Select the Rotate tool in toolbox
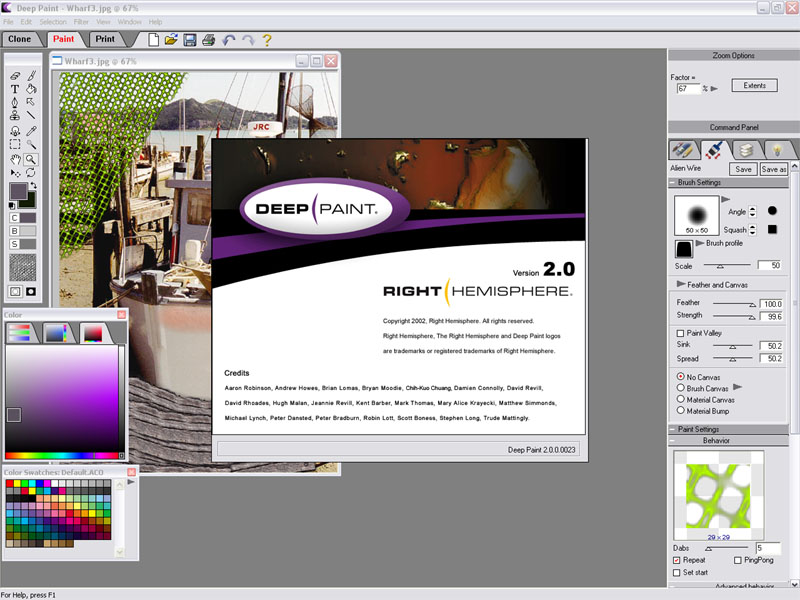Viewport: 800px width, 600px height. click(31, 172)
